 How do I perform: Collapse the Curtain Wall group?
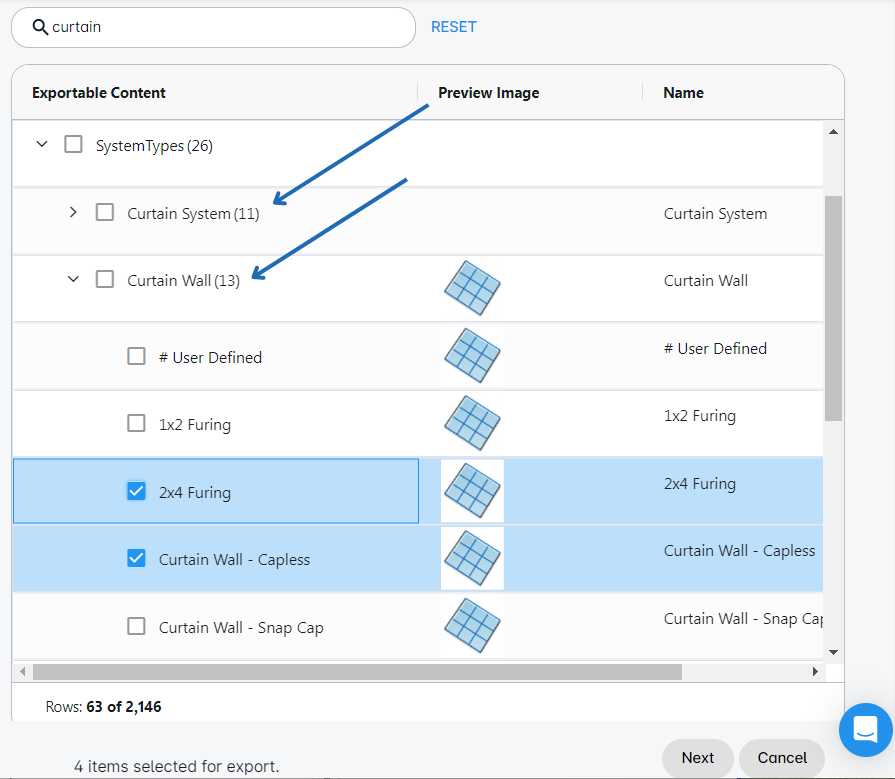[73, 280]
